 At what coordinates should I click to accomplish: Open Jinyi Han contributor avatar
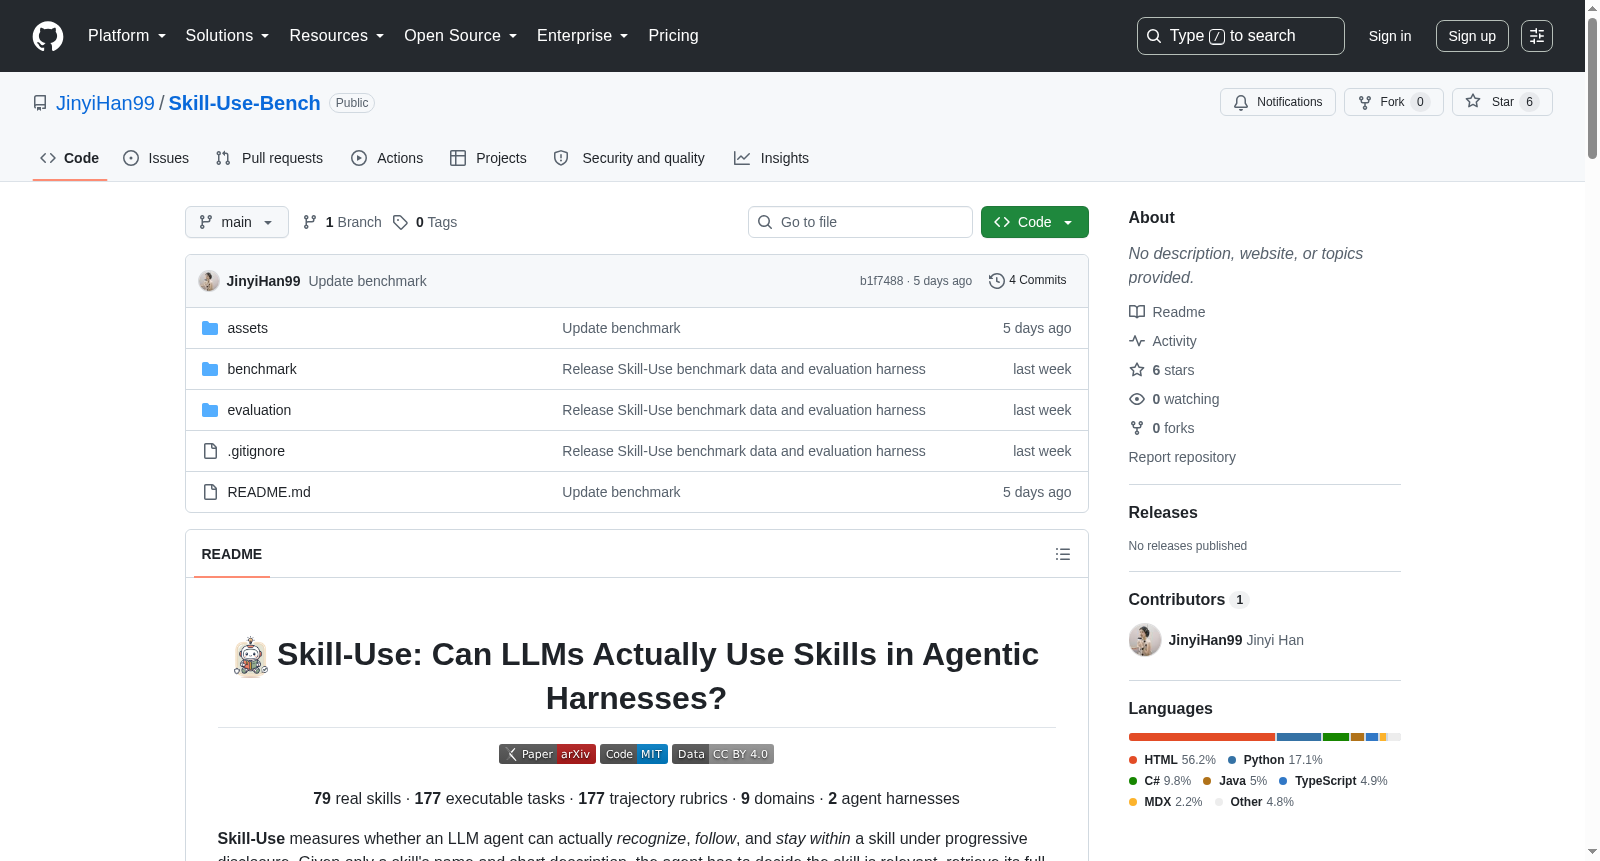(1145, 640)
